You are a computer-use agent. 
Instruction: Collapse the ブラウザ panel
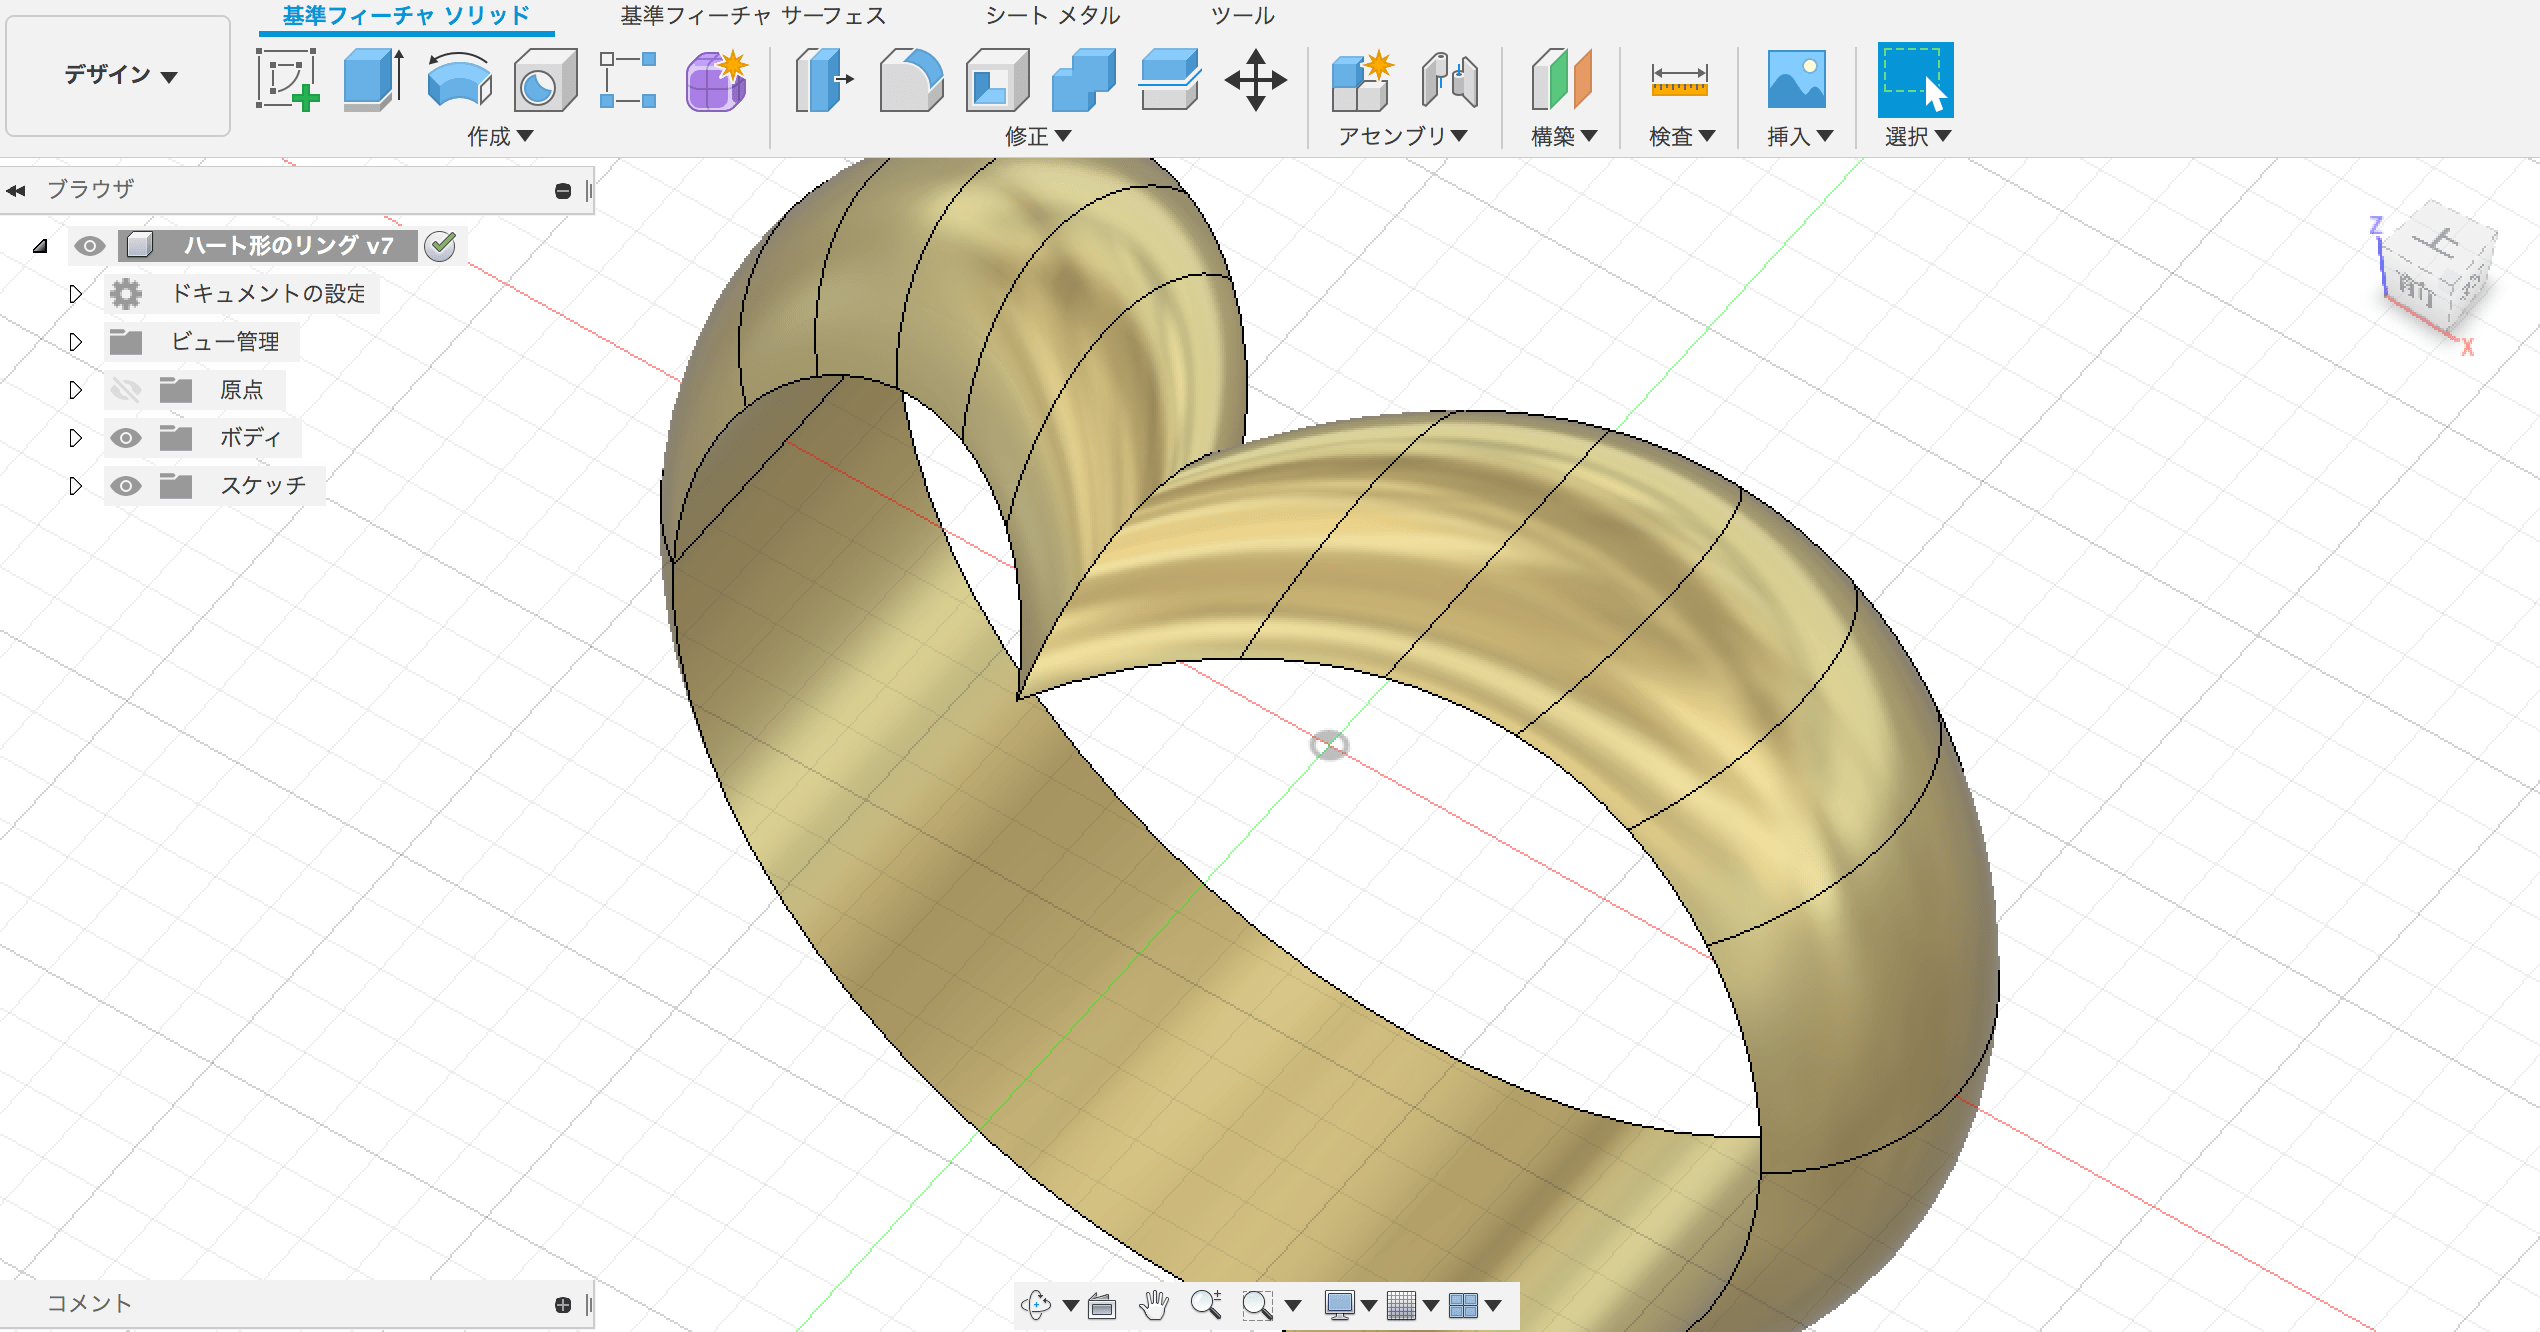tap(16, 188)
